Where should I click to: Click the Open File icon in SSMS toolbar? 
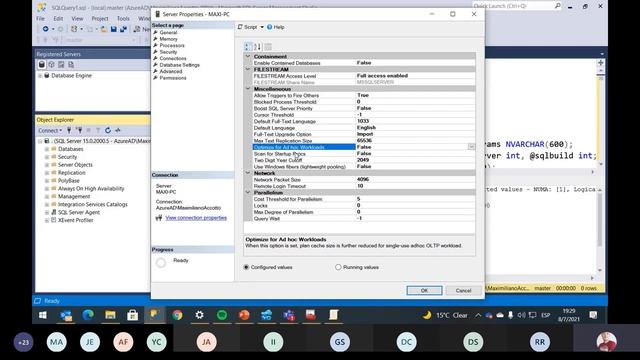pyautogui.click(x=104, y=29)
